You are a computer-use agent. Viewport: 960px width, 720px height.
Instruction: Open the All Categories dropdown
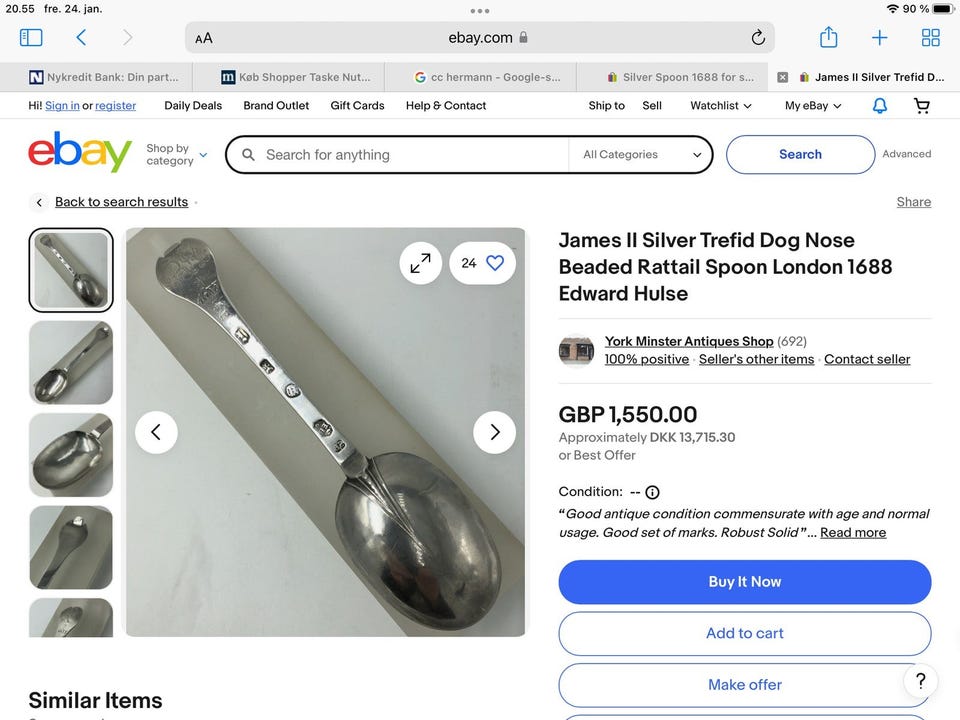click(x=642, y=155)
